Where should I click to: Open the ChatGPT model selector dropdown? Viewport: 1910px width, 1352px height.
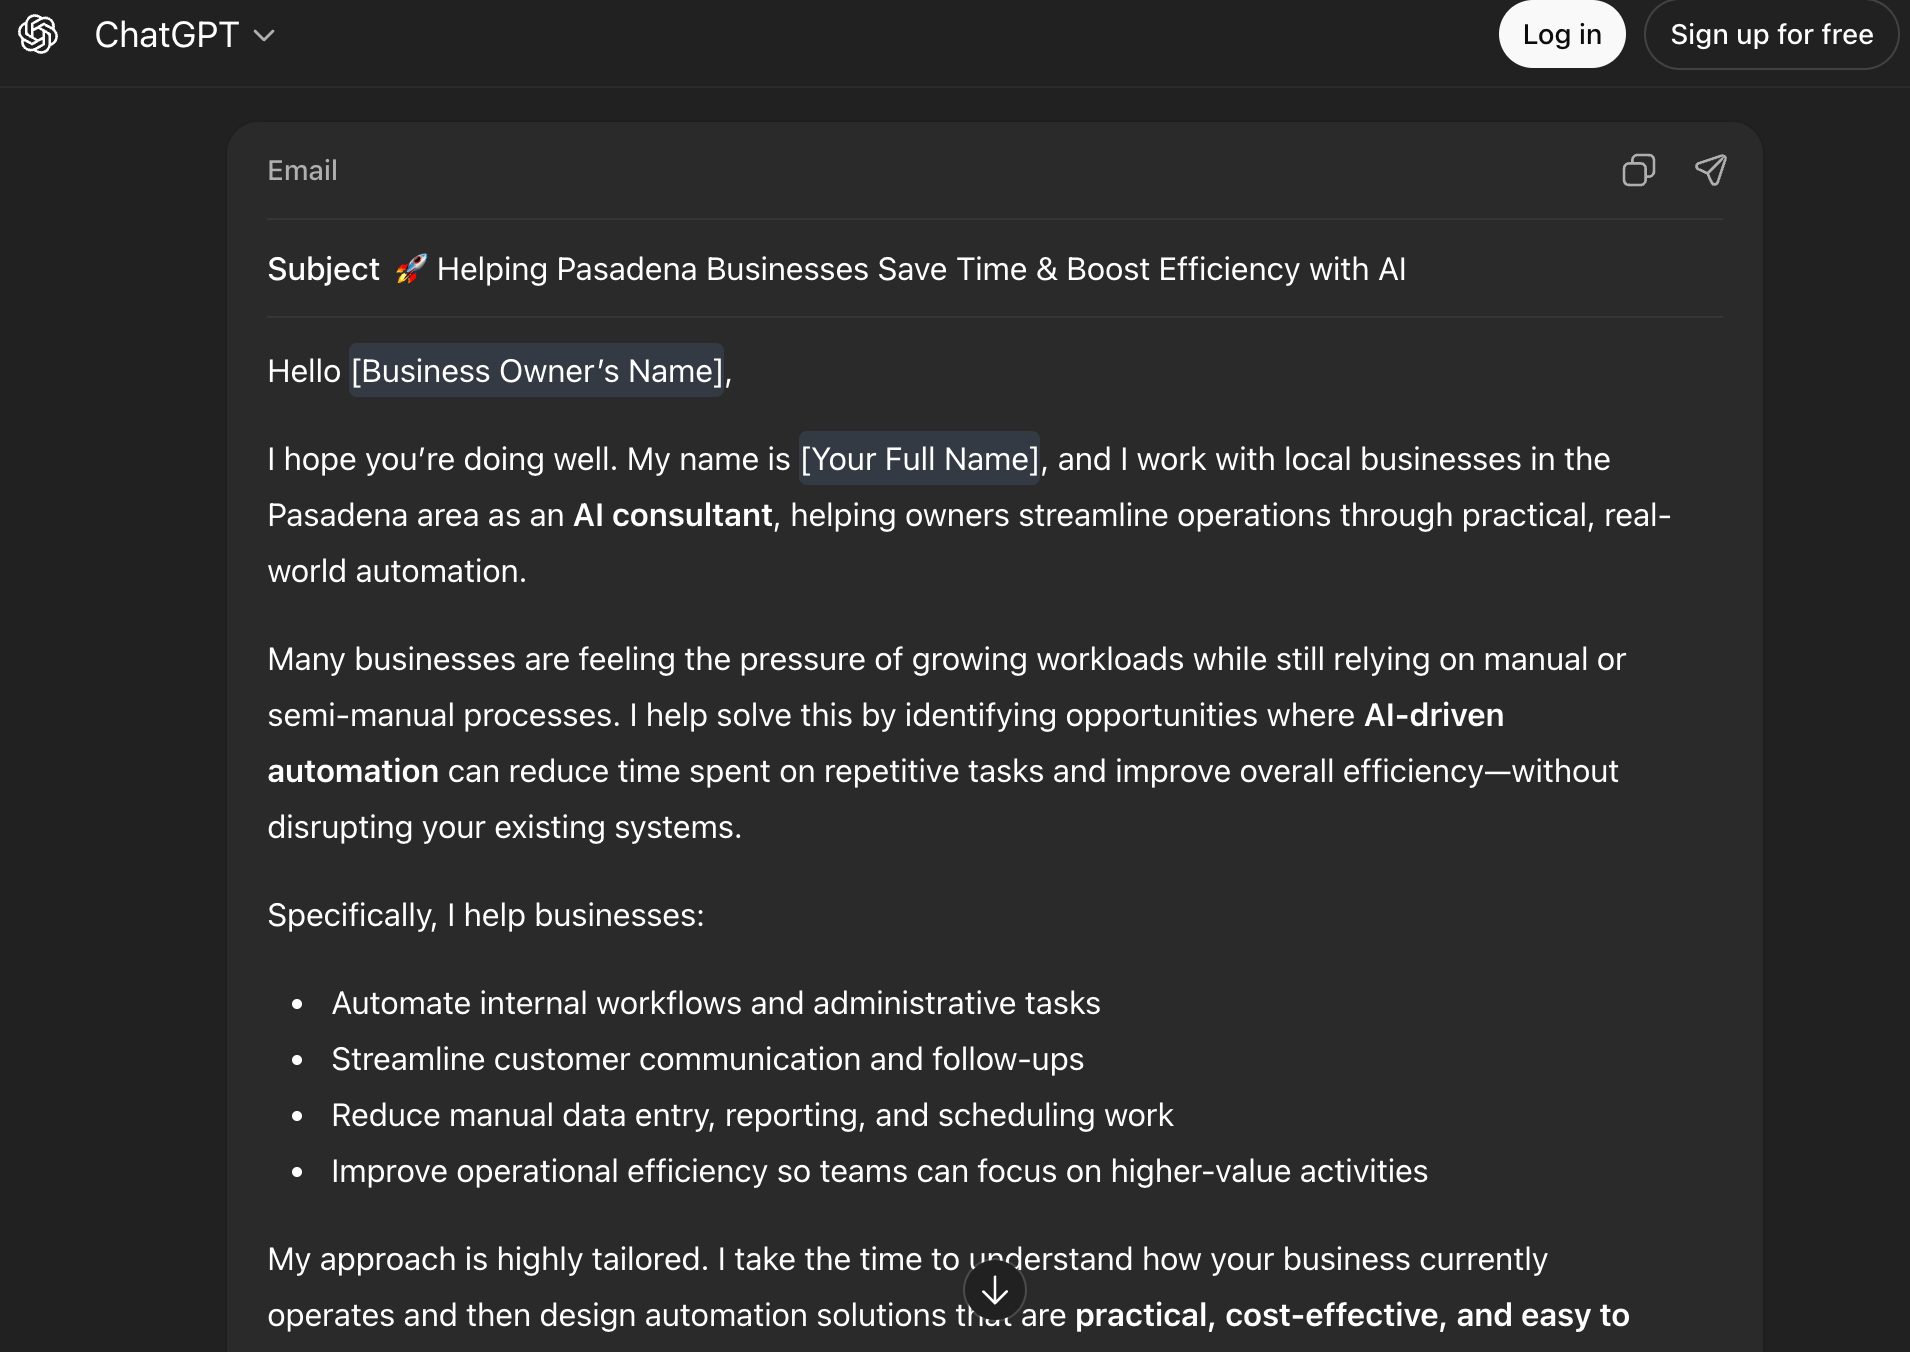click(185, 35)
